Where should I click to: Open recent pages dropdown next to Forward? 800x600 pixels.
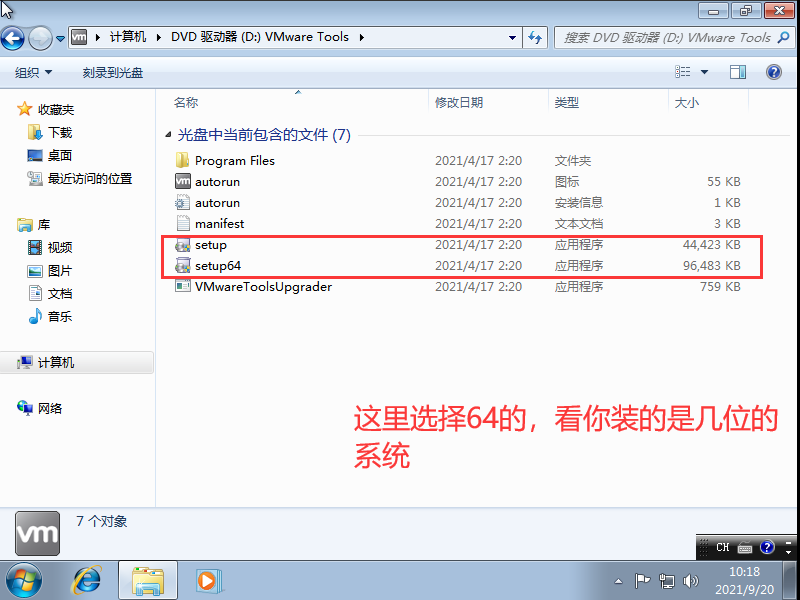(x=60, y=39)
